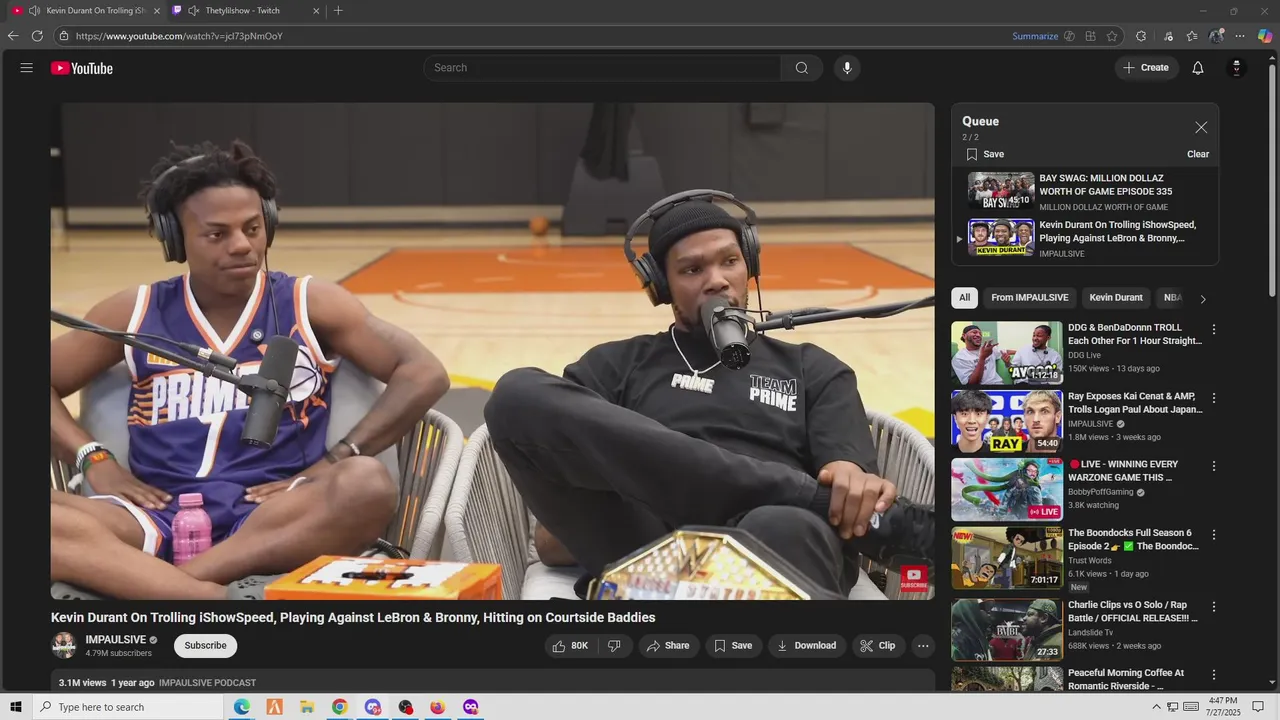The height and width of the screenshot is (720, 1280).
Task: Open Microsoft Edge from taskbar
Action: 242,707
